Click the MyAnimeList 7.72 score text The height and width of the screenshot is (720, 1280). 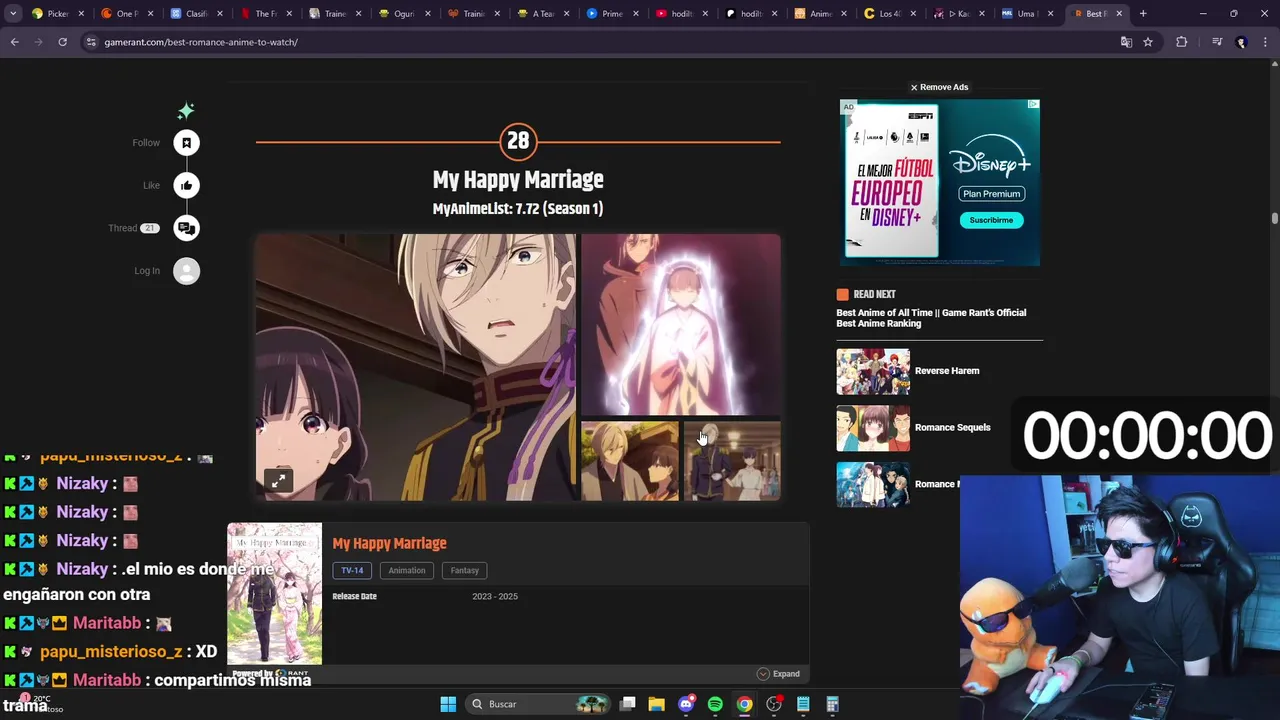coord(518,209)
